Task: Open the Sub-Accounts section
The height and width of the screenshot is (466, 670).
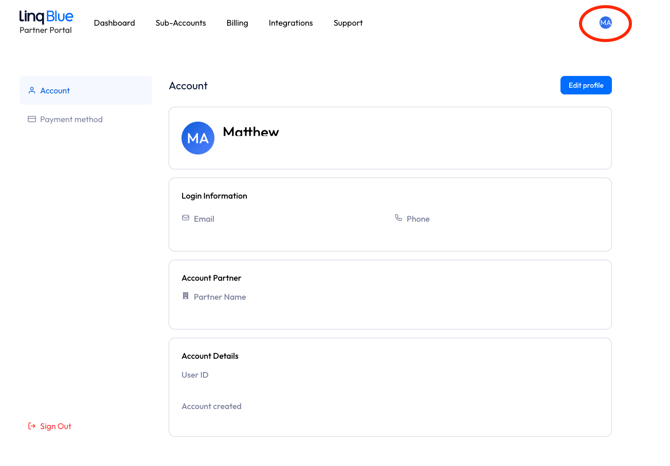Action: (x=180, y=23)
